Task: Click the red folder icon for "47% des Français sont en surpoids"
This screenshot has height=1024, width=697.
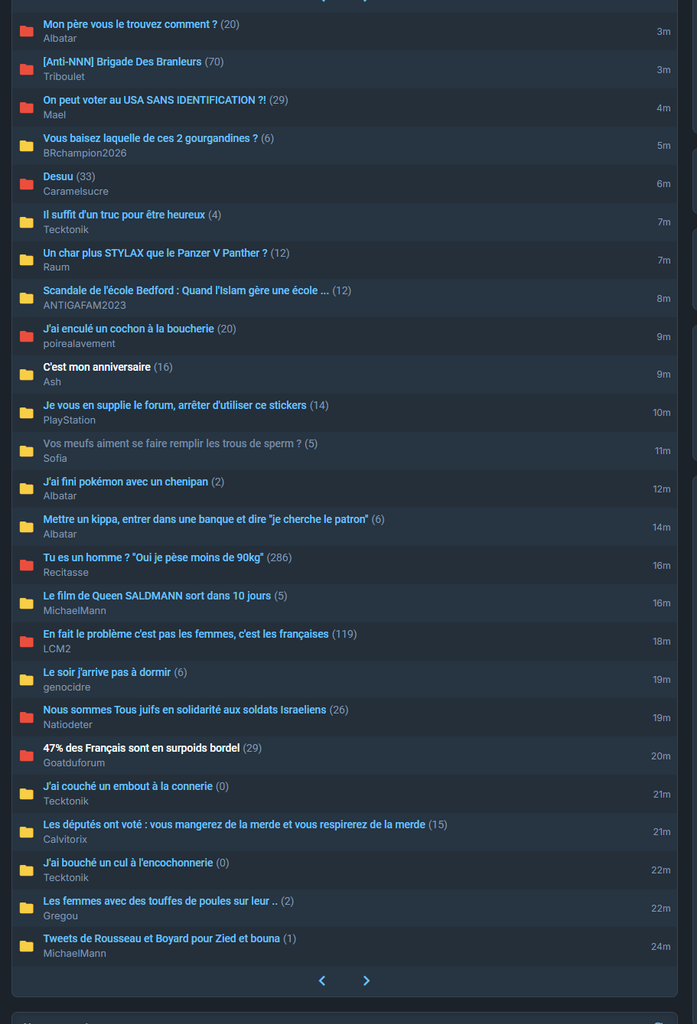Action: click(x=27, y=756)
